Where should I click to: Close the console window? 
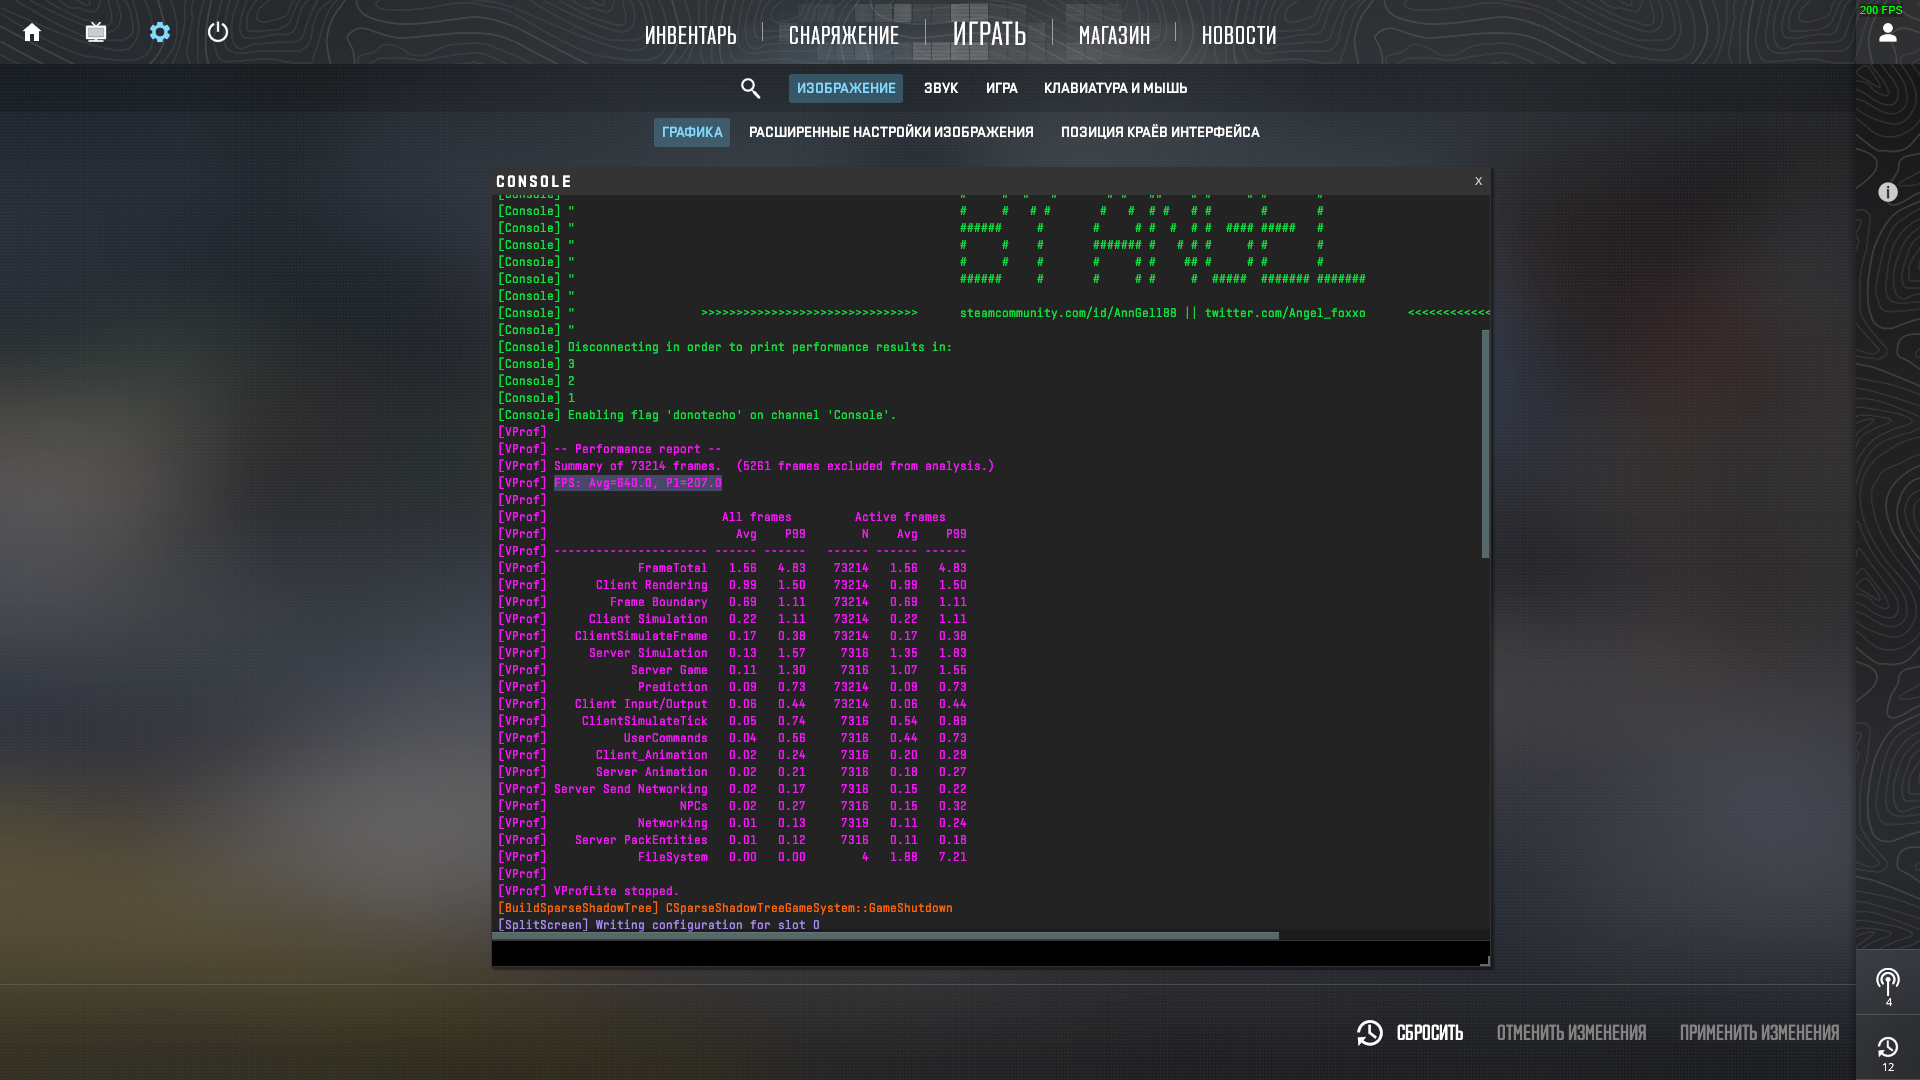coord(1478,181)
